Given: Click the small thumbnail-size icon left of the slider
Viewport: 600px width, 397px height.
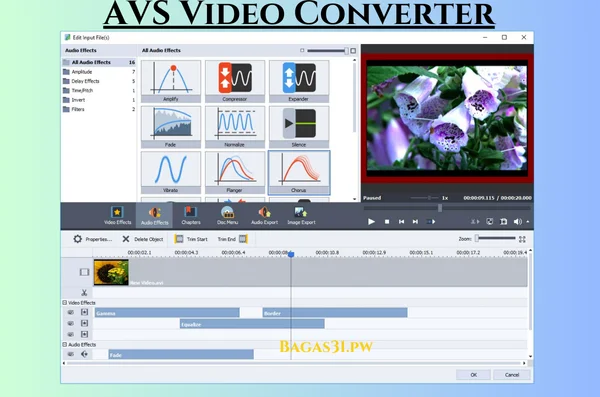Looking at the screenshot, I should point(302,51).
